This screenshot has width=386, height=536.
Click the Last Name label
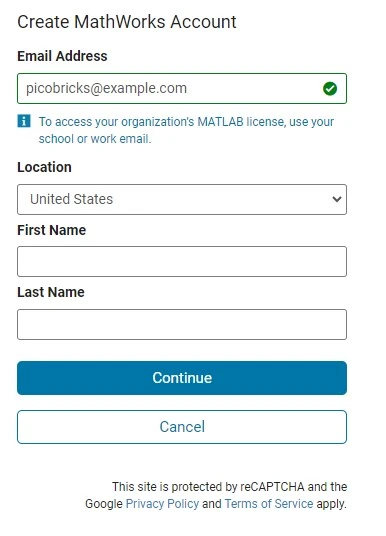(x=51, y=292)
